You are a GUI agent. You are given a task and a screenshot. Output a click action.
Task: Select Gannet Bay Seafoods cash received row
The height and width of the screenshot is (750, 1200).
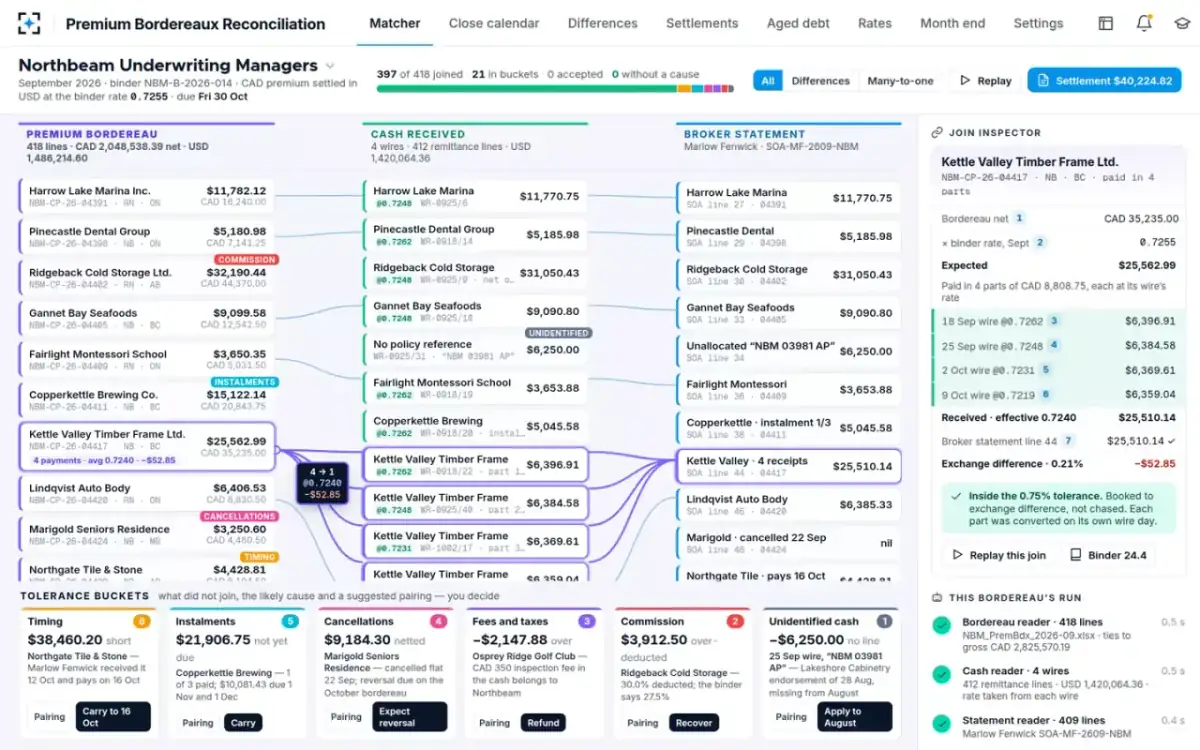click(475, 312)
